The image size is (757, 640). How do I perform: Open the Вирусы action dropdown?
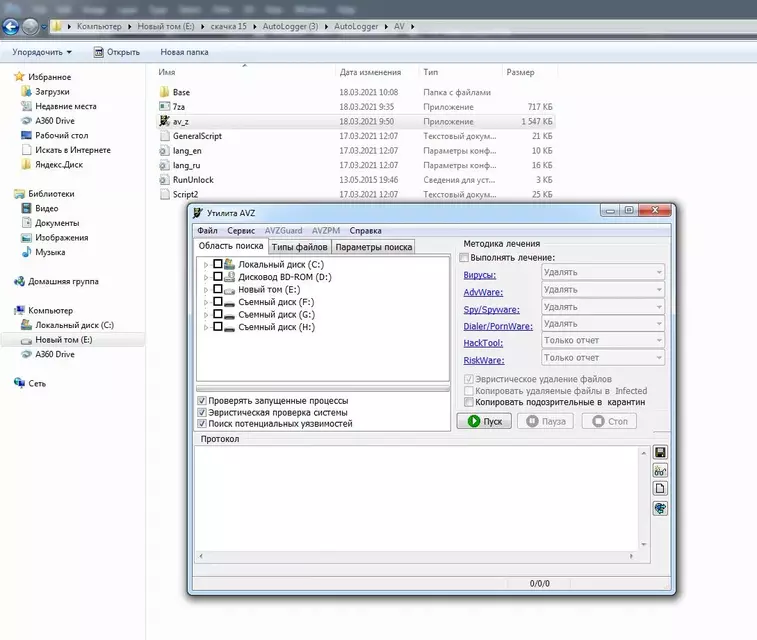pyautogui.click(x=603, y=272)
